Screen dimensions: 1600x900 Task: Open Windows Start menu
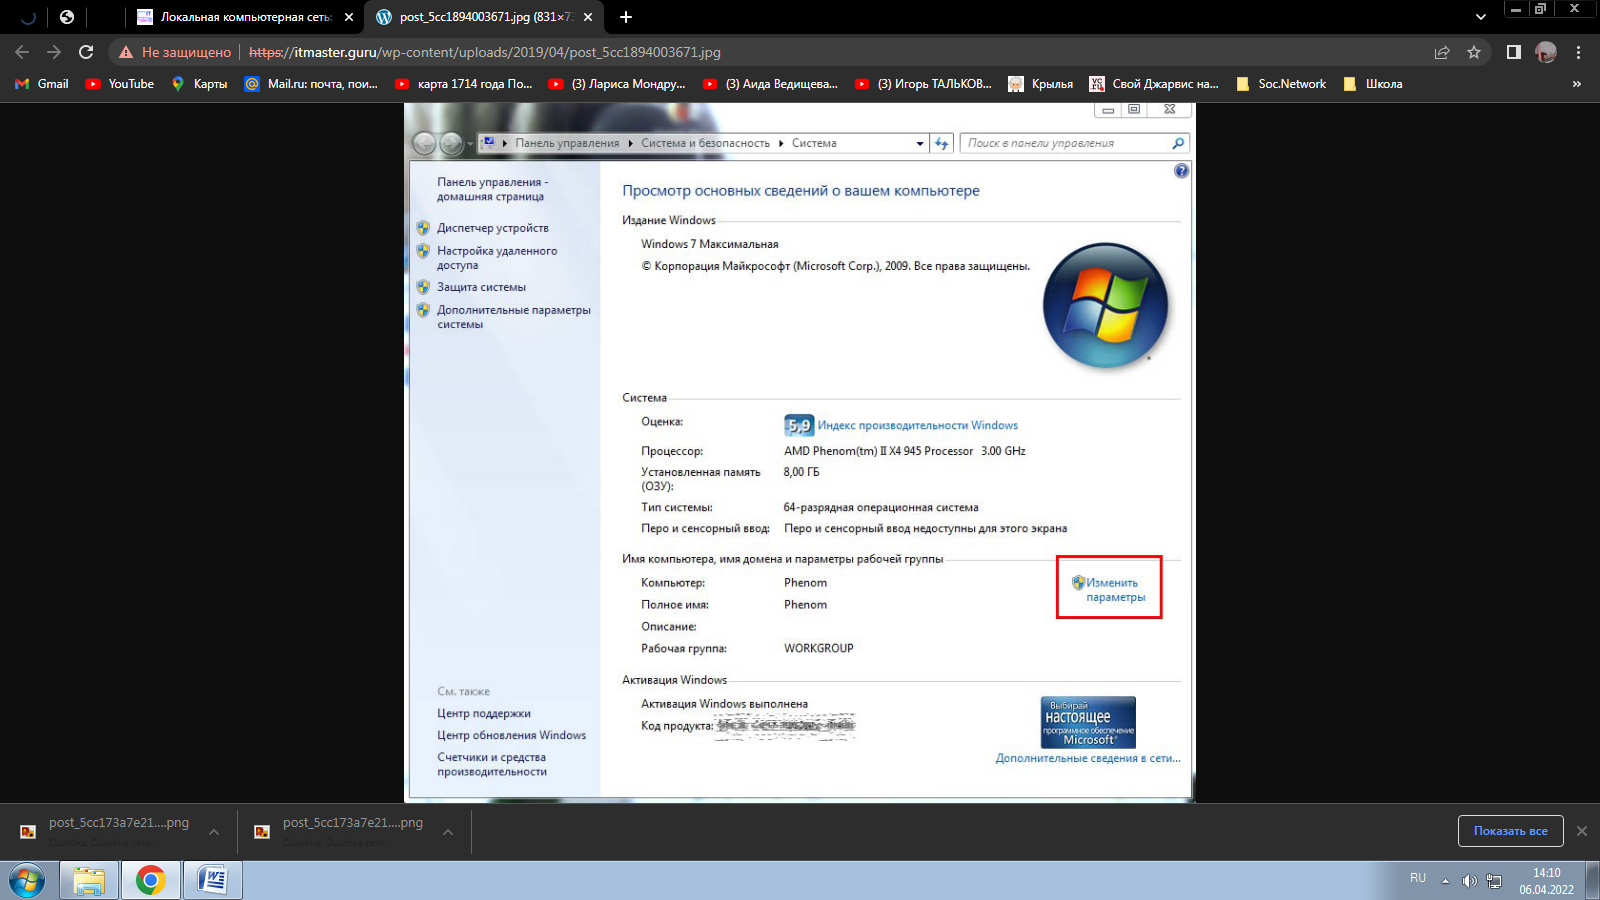tap(27, 881)
